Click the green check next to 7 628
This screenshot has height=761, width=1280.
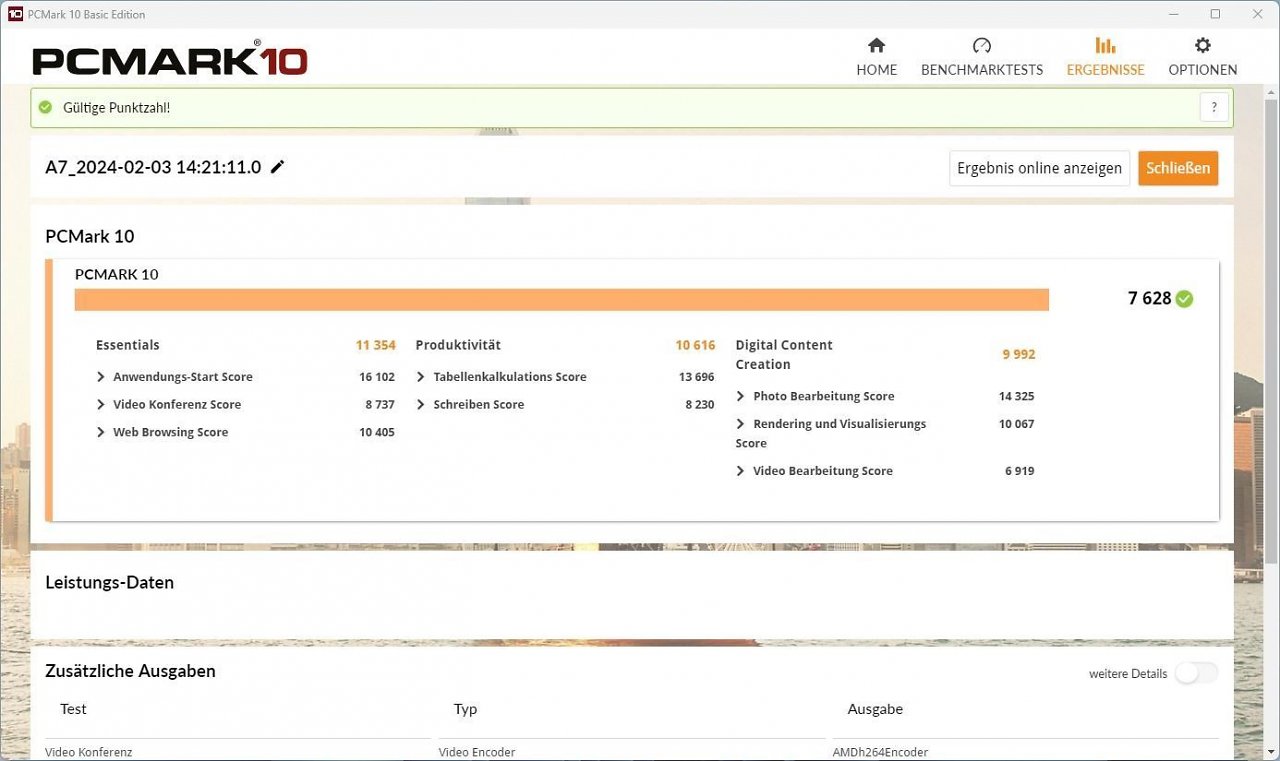(1184, 298)
